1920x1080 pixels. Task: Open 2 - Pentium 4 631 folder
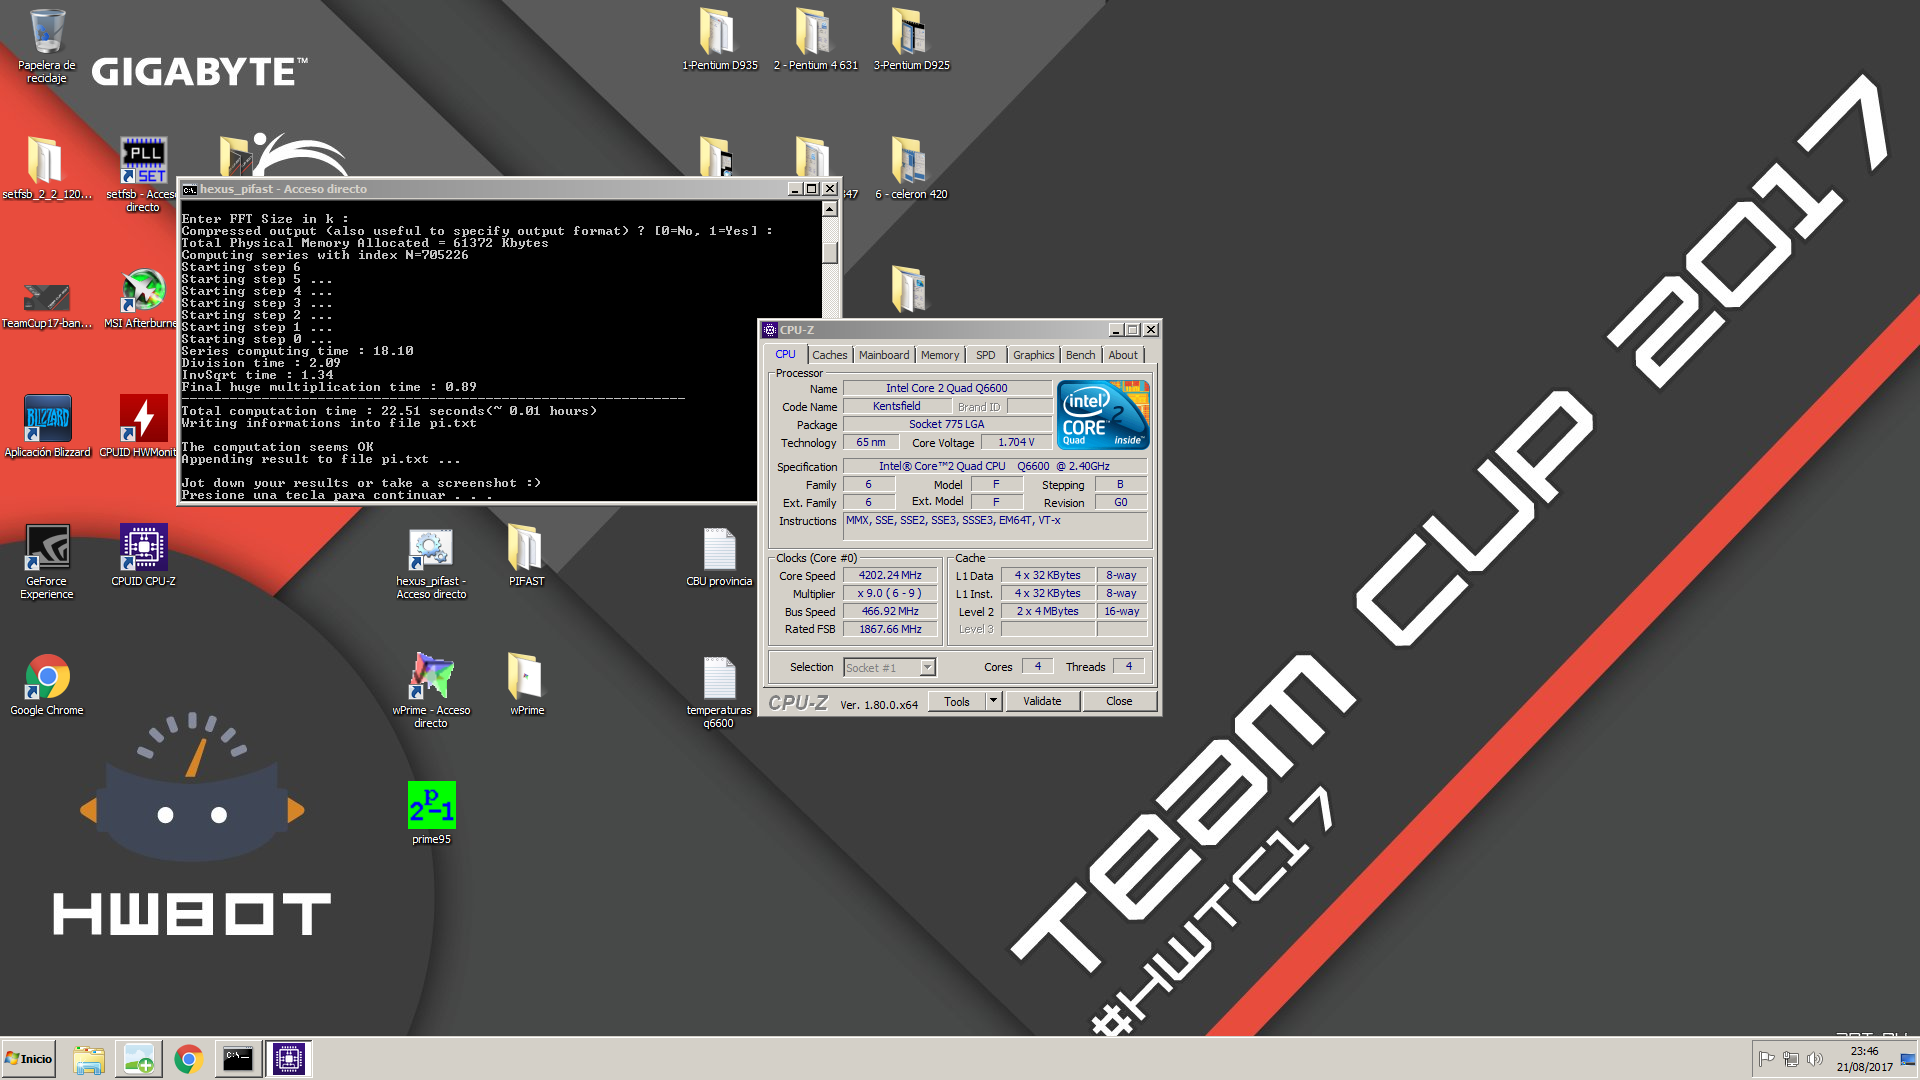click(x=815, y=40)
